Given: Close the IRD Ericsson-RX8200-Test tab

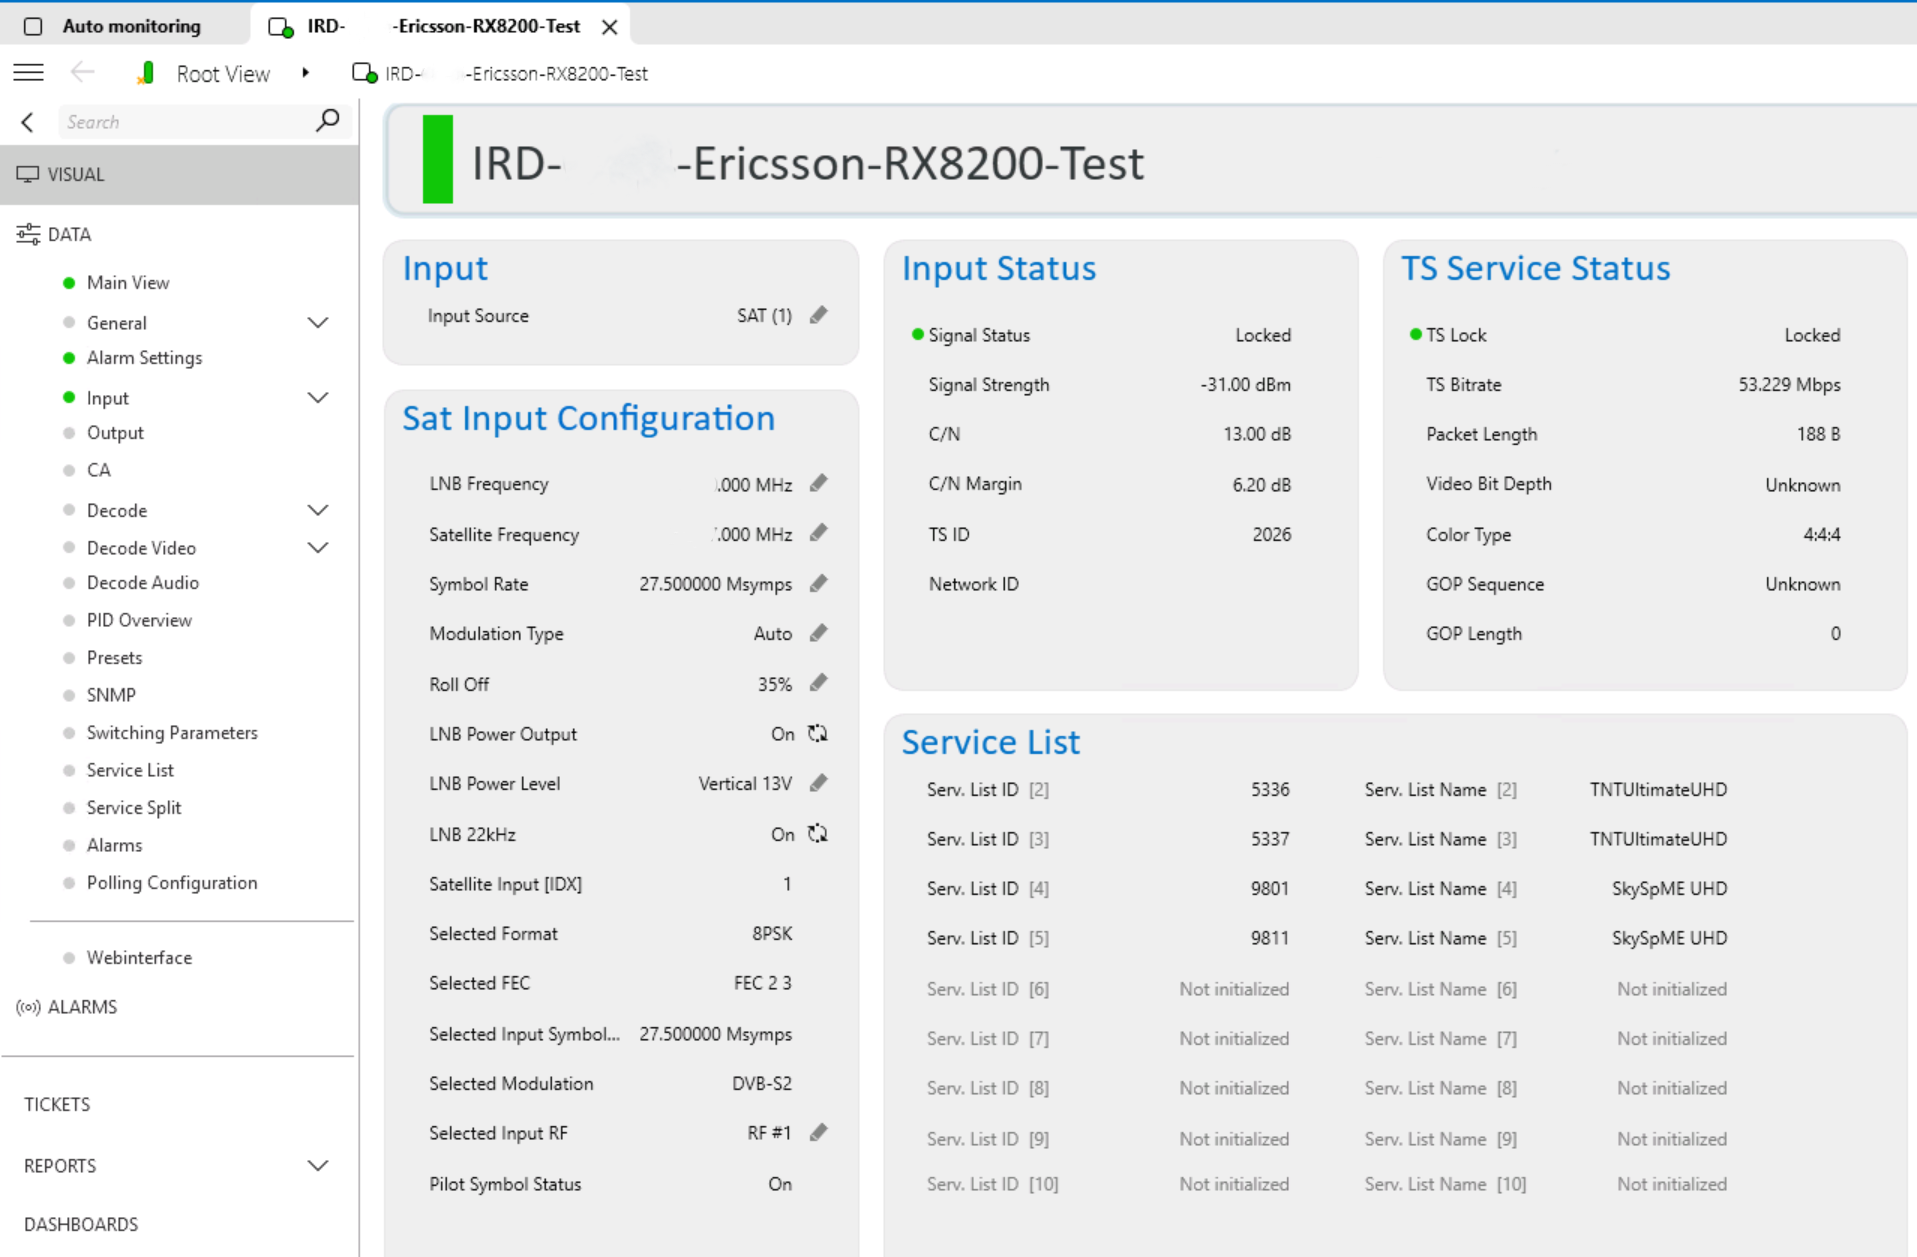Looking at the screenshot, I should [609, 27].
